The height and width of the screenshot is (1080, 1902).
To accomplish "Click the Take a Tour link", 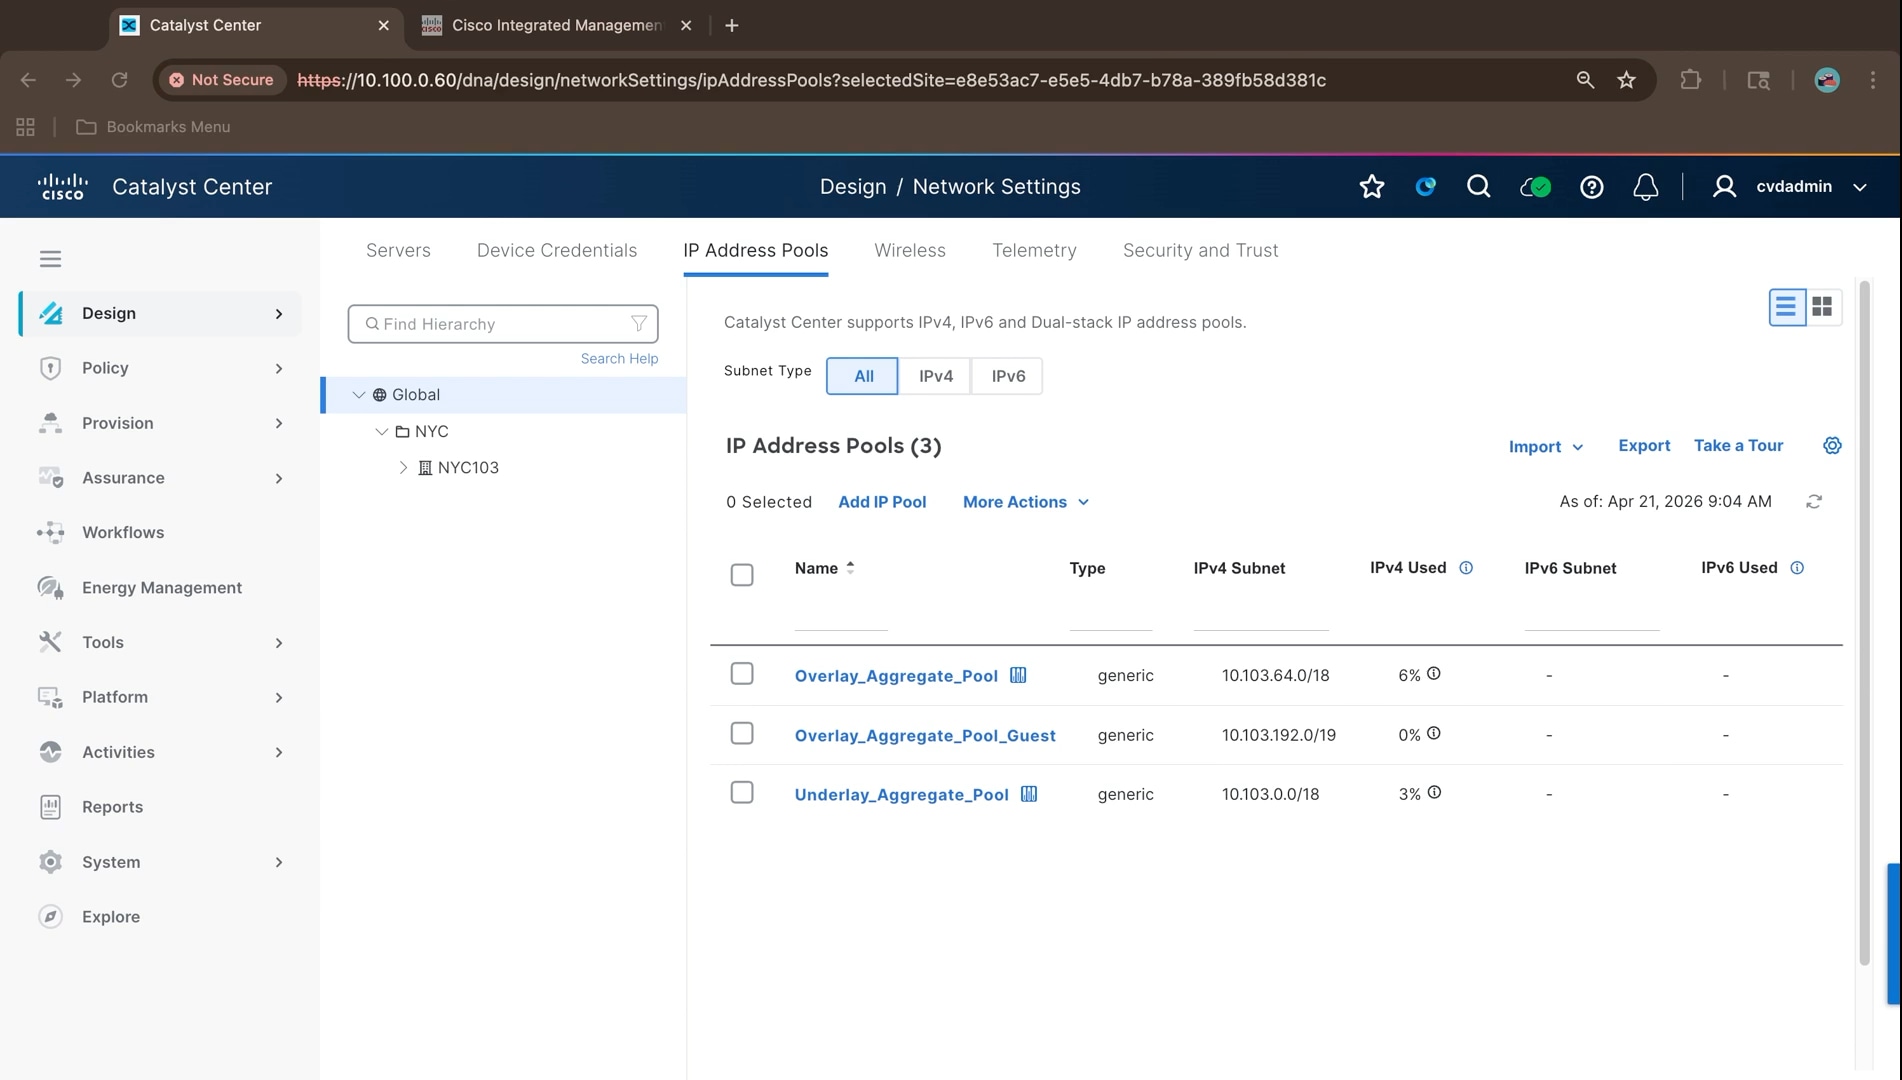I will point(1738,446).
